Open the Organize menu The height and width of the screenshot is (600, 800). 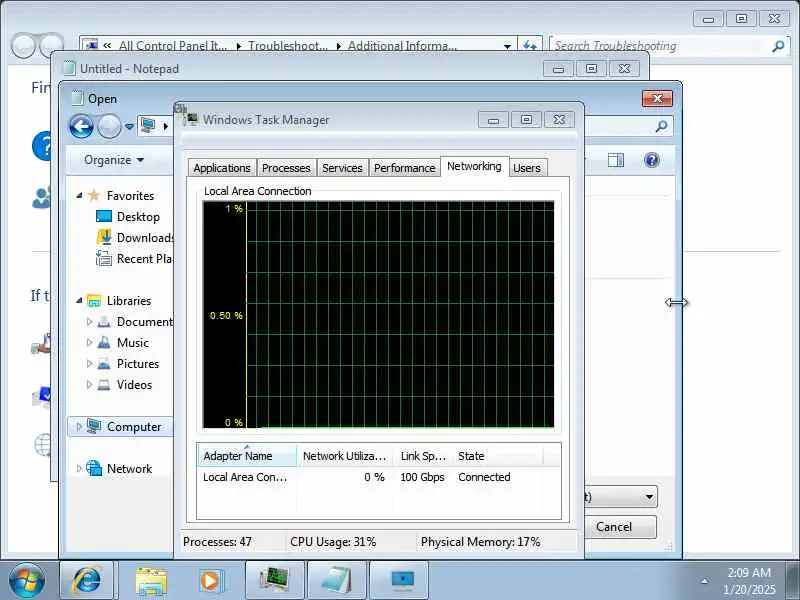tap(114, 160)
